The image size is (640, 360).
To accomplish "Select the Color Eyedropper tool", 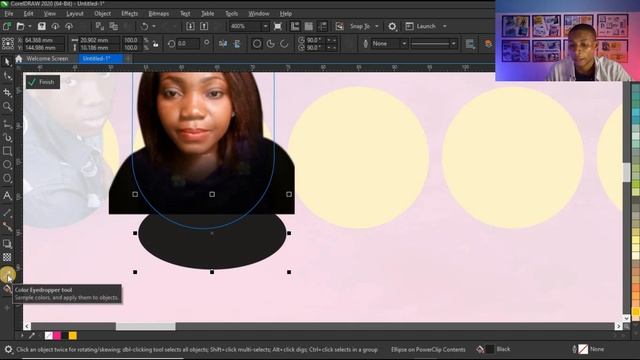I will coord(7,274).
